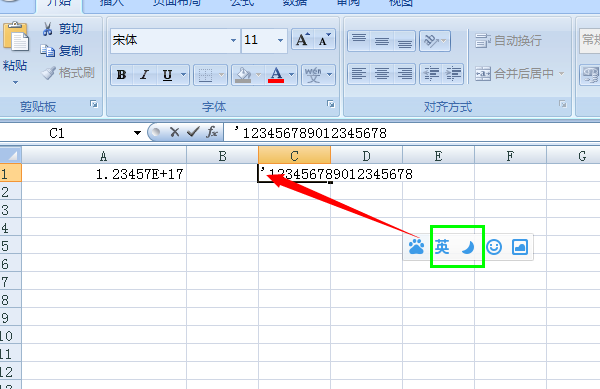Decrease font size with small A

point(324,39)
